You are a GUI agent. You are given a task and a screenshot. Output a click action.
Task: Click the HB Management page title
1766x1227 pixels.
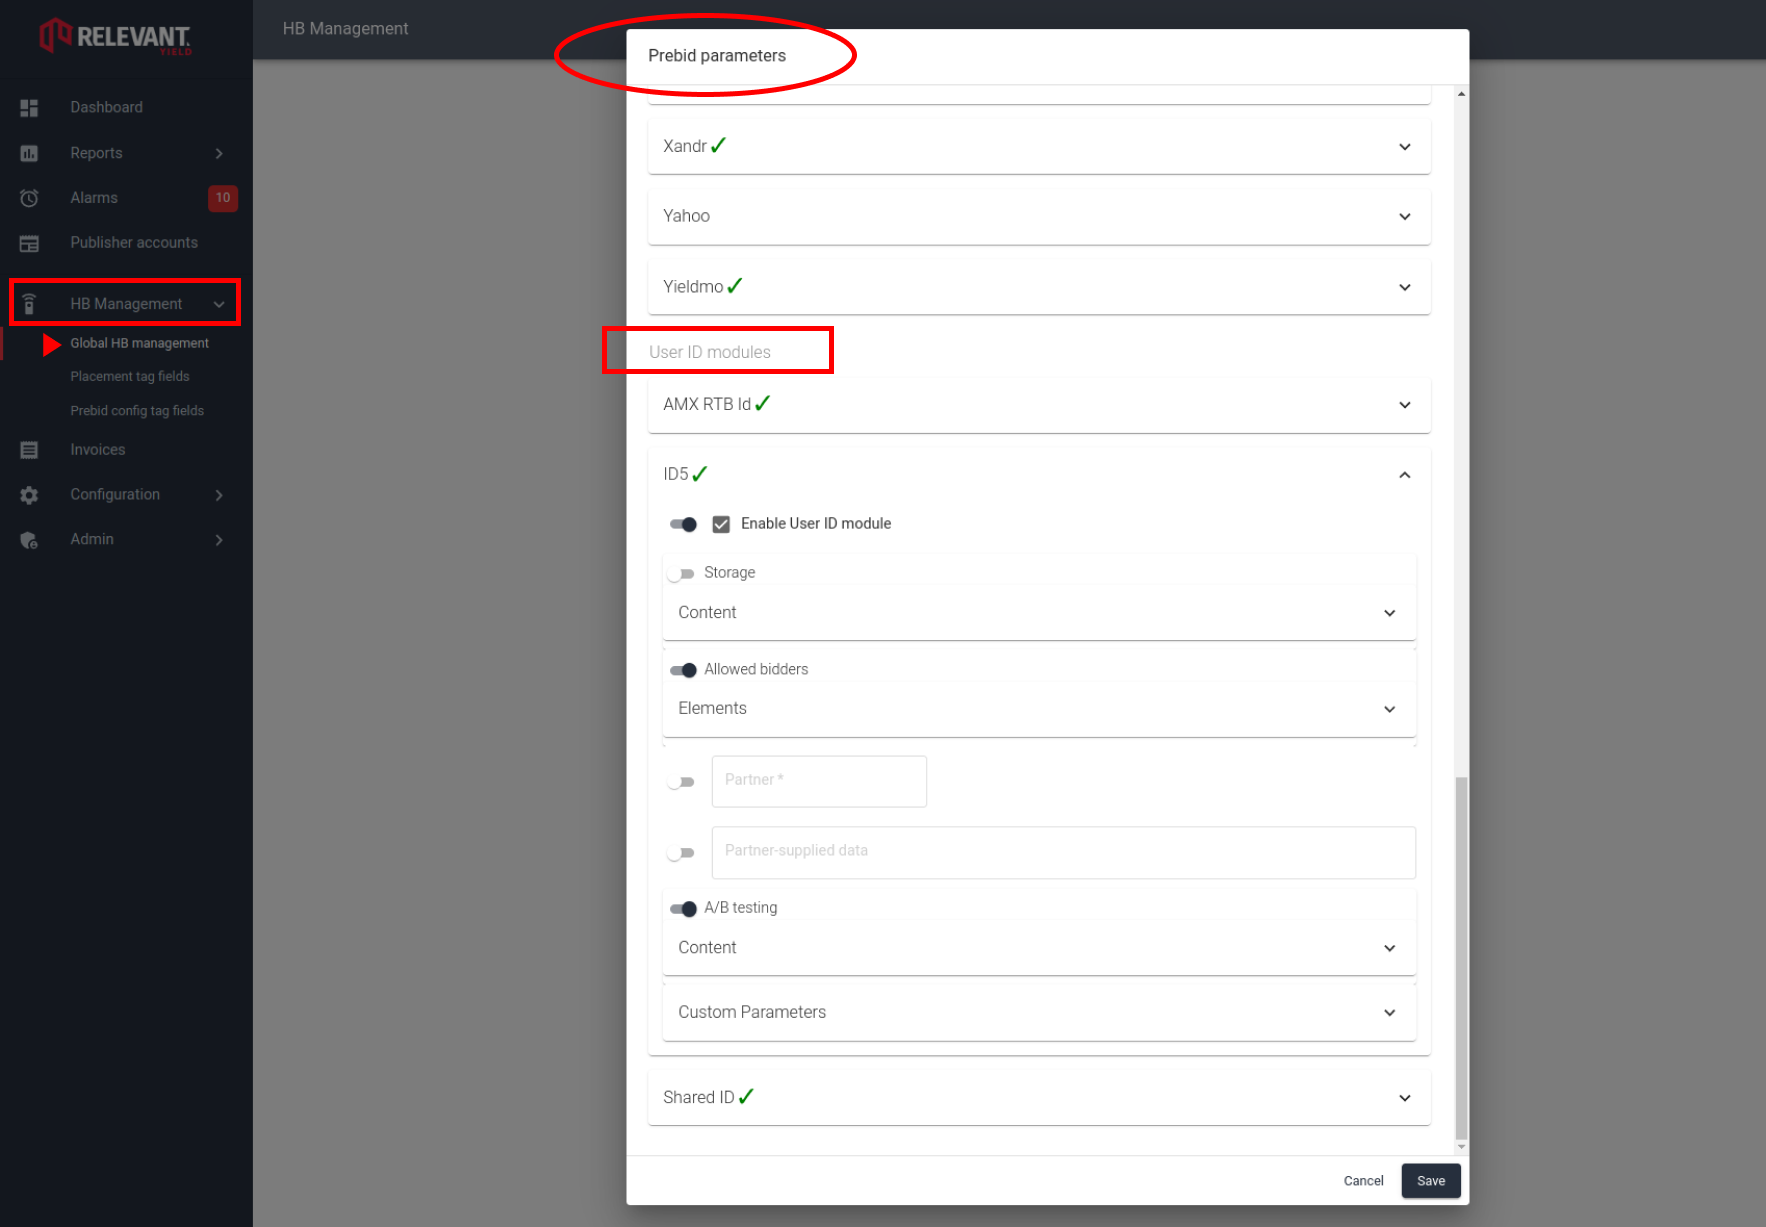(x=345, y=29)
